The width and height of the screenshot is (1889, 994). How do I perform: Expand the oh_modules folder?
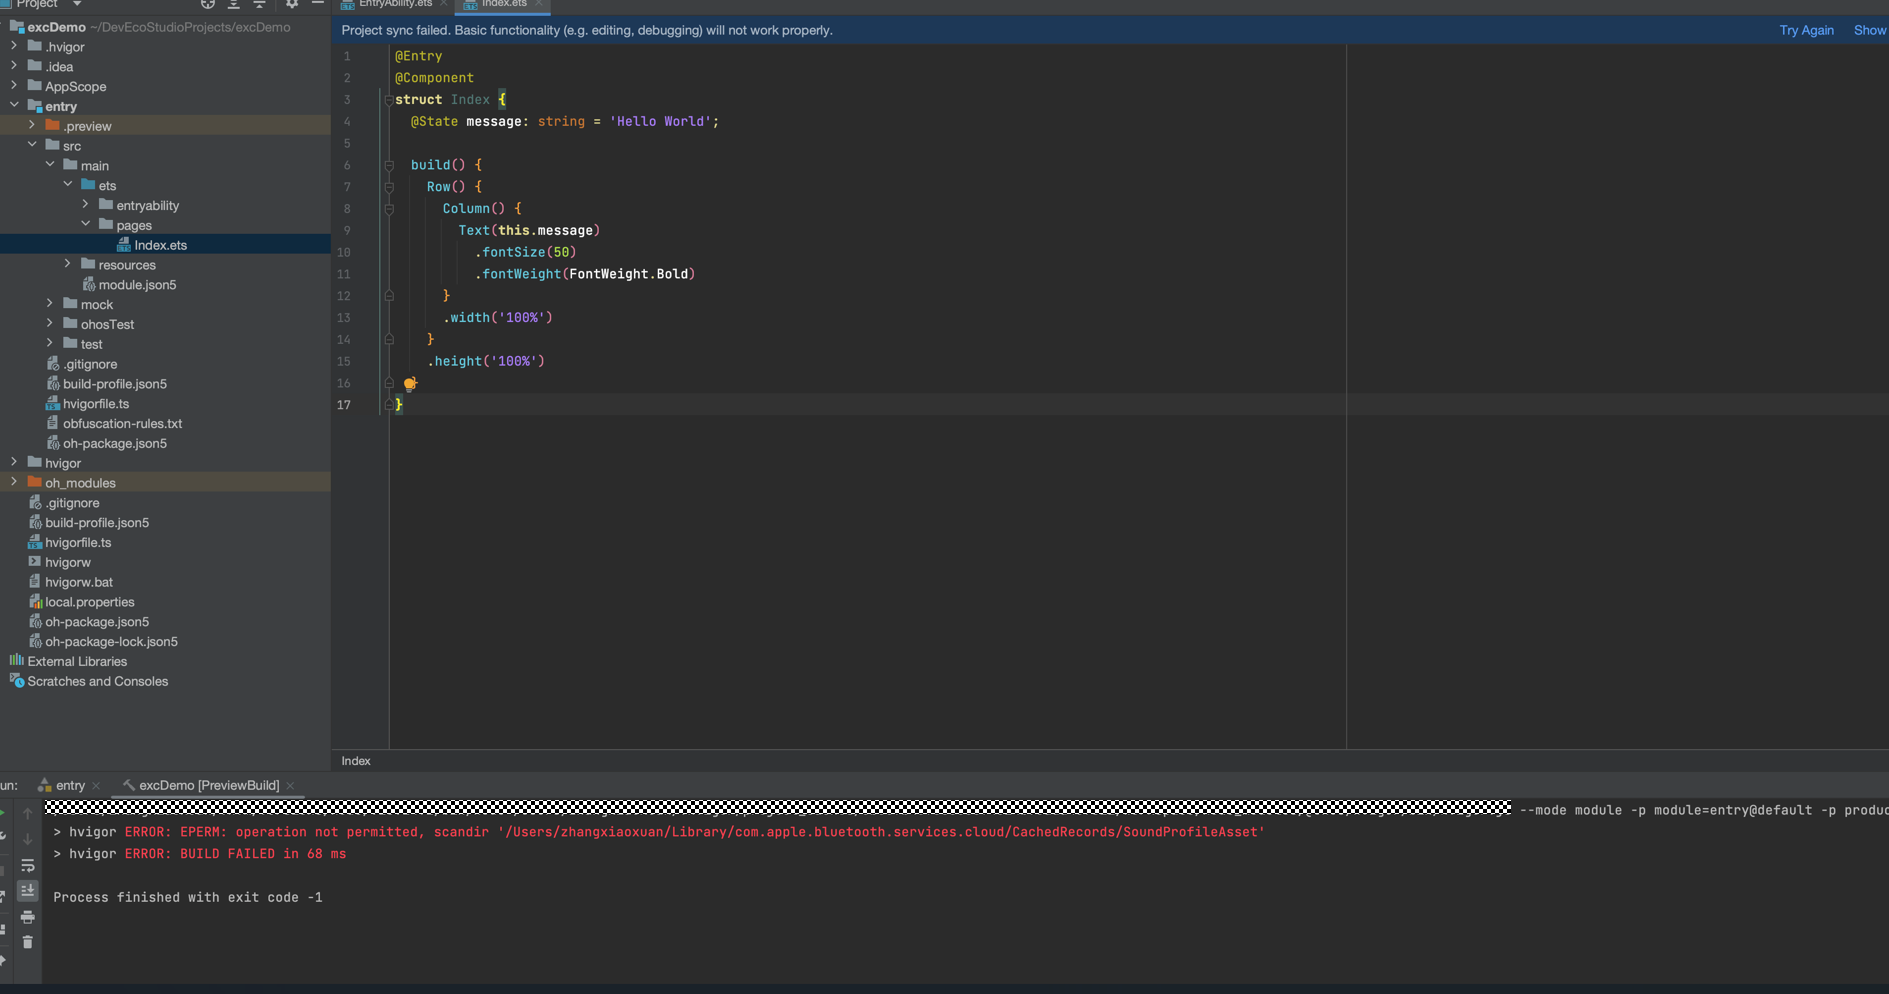14,483
